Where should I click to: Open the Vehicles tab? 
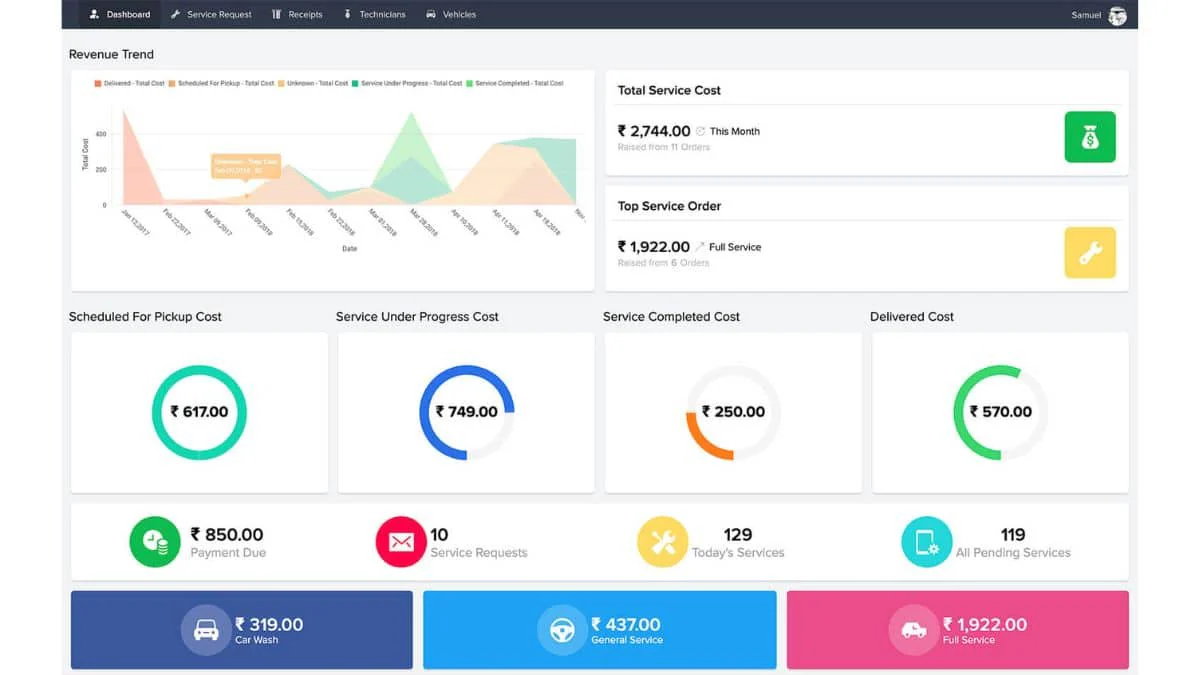point(451,14)
